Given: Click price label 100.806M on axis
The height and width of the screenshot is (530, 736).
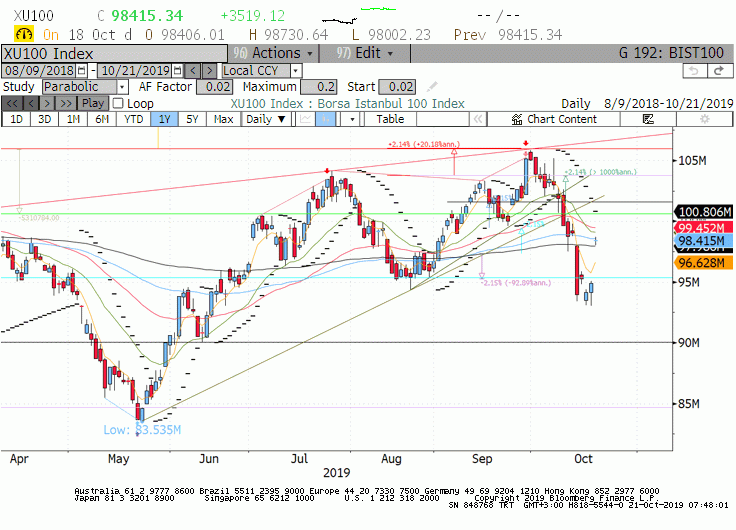Looking at the screenshot, I should click(703, 212).
